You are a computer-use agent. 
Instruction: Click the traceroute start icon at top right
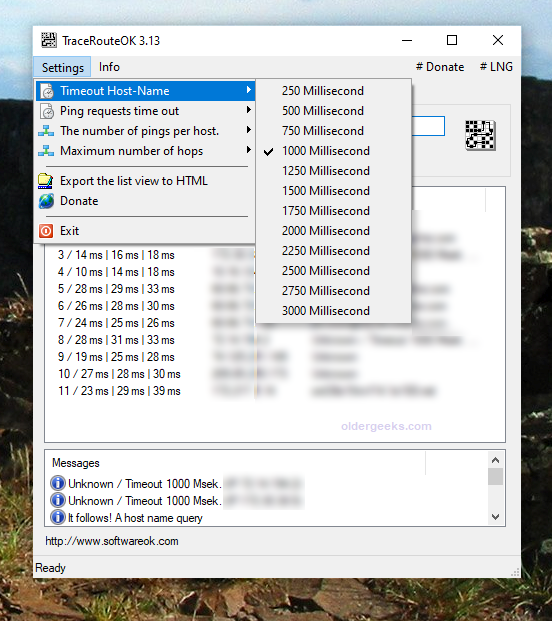point(480,135)
